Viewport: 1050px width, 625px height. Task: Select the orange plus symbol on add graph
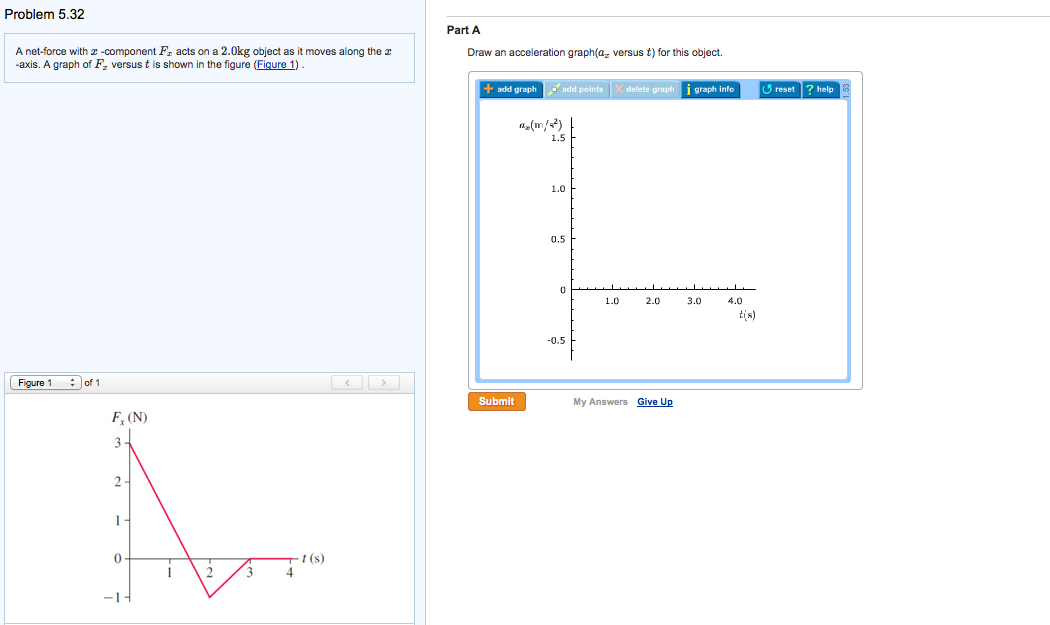489,89
